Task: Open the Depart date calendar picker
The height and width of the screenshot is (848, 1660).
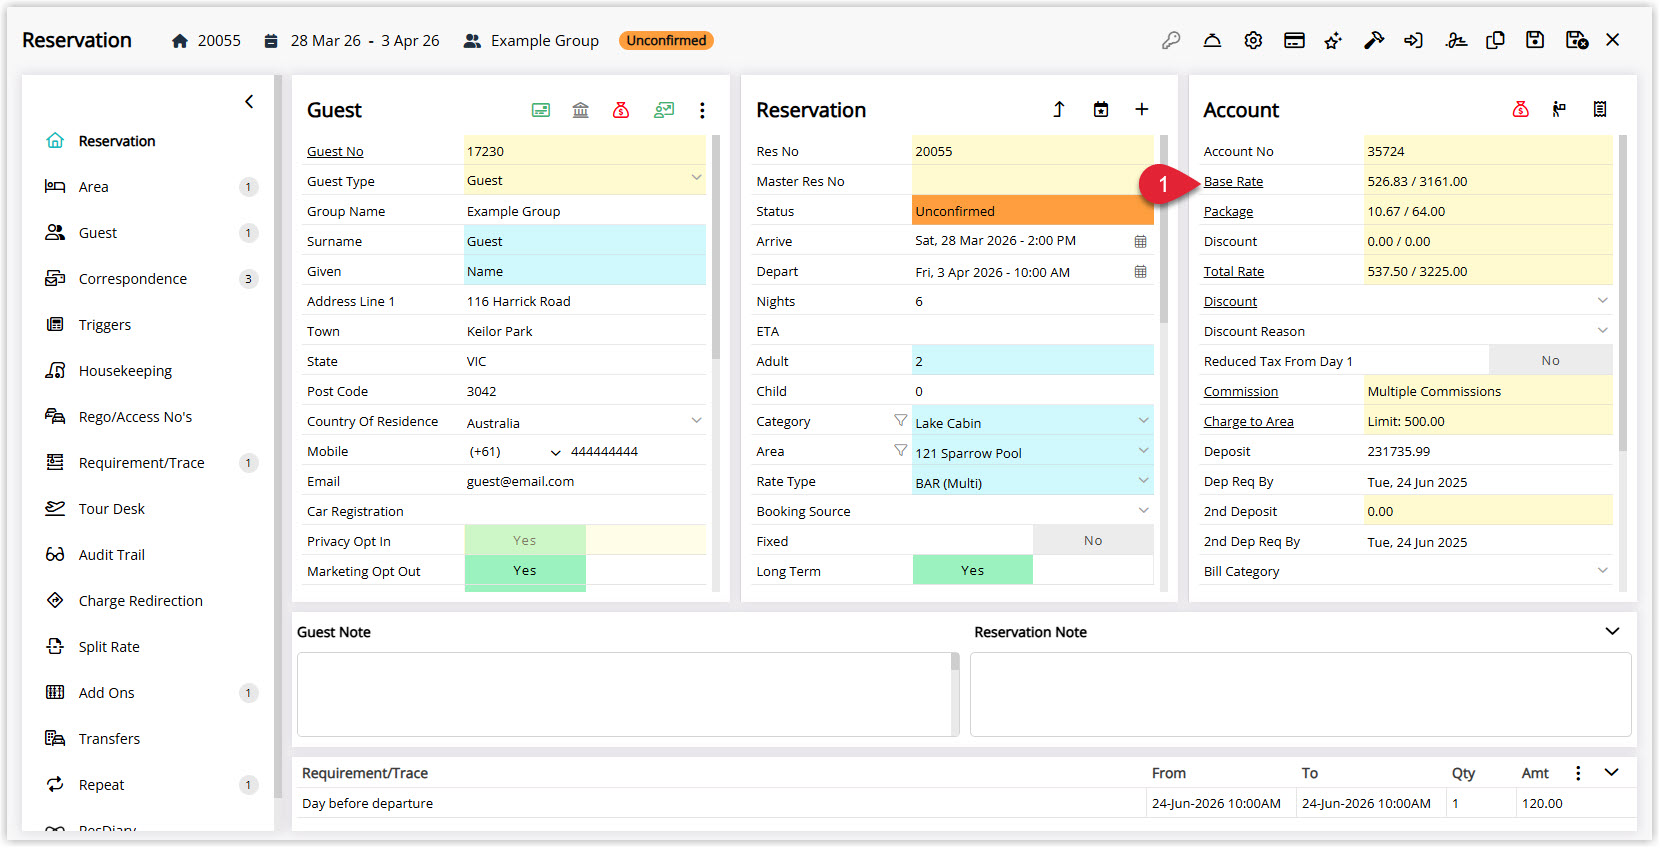Action: tap(1140, 271)
